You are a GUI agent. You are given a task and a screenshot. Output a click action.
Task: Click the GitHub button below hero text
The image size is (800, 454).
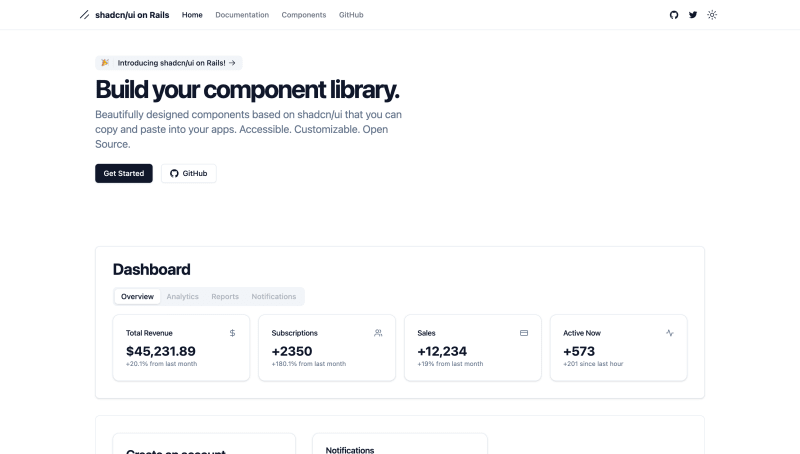189,173
